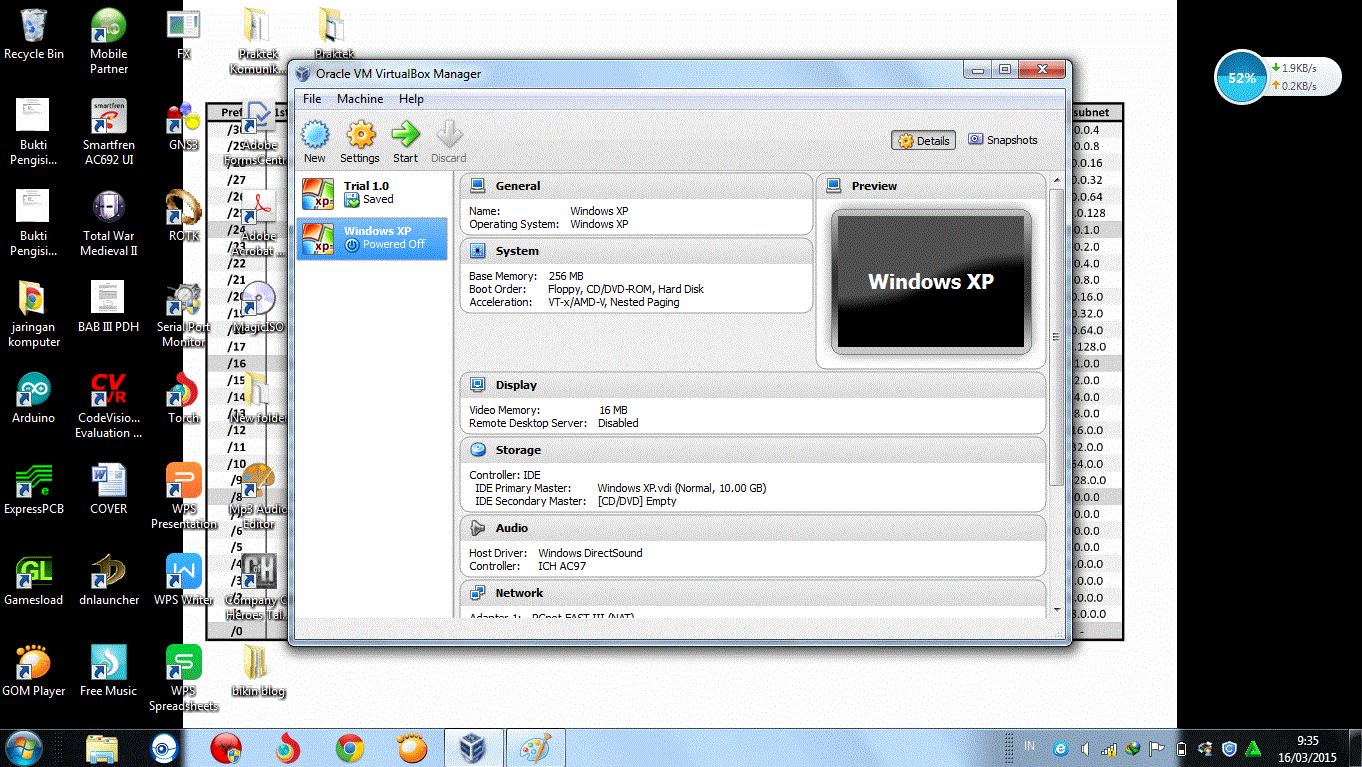The width and height of the screenshot is (1362, 767).
Task: Open the GOM Player desktop icon
Action: pos(33,671)
